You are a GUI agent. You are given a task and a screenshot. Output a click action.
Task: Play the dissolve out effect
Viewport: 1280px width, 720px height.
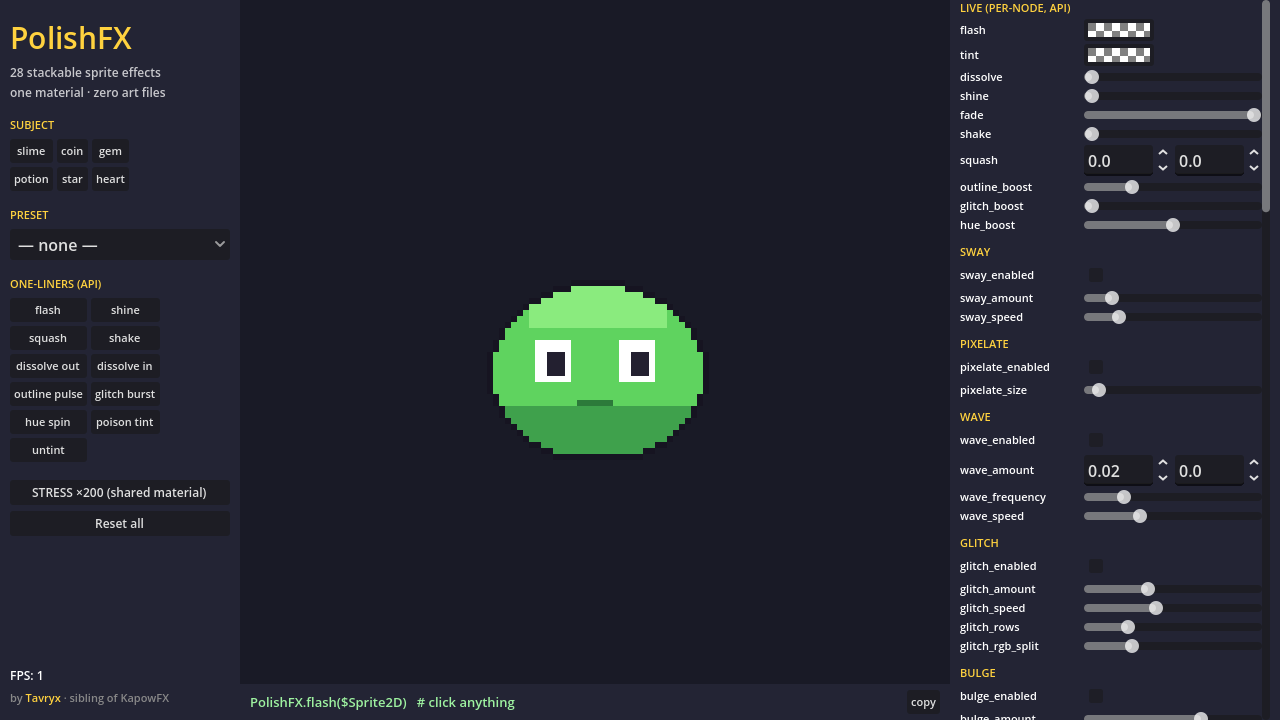pos(48,366)
